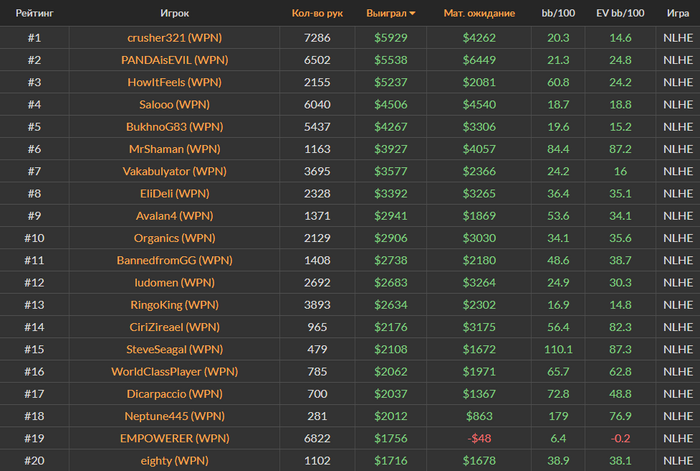This screenshot has height=471, width=700.
Task: Select WorldClassPlayer (WPN) link
Action: (x=175, y=371)
